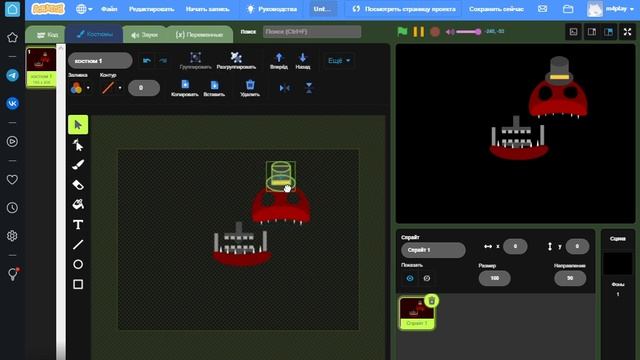640x360 pixels.
Task: Click the search input field
Action: point(312,31)
